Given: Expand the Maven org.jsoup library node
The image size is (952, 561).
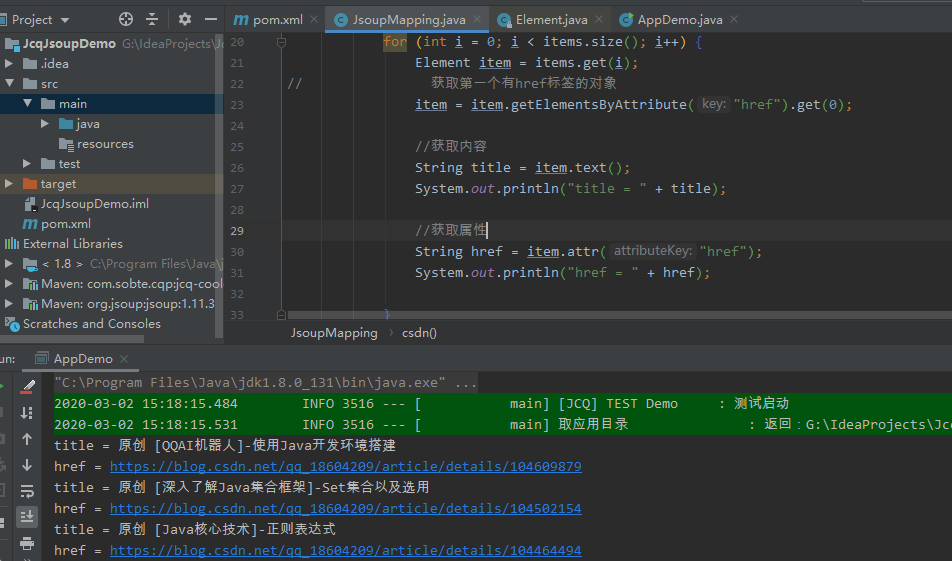Looking at the screenshot, I should 9,304.
